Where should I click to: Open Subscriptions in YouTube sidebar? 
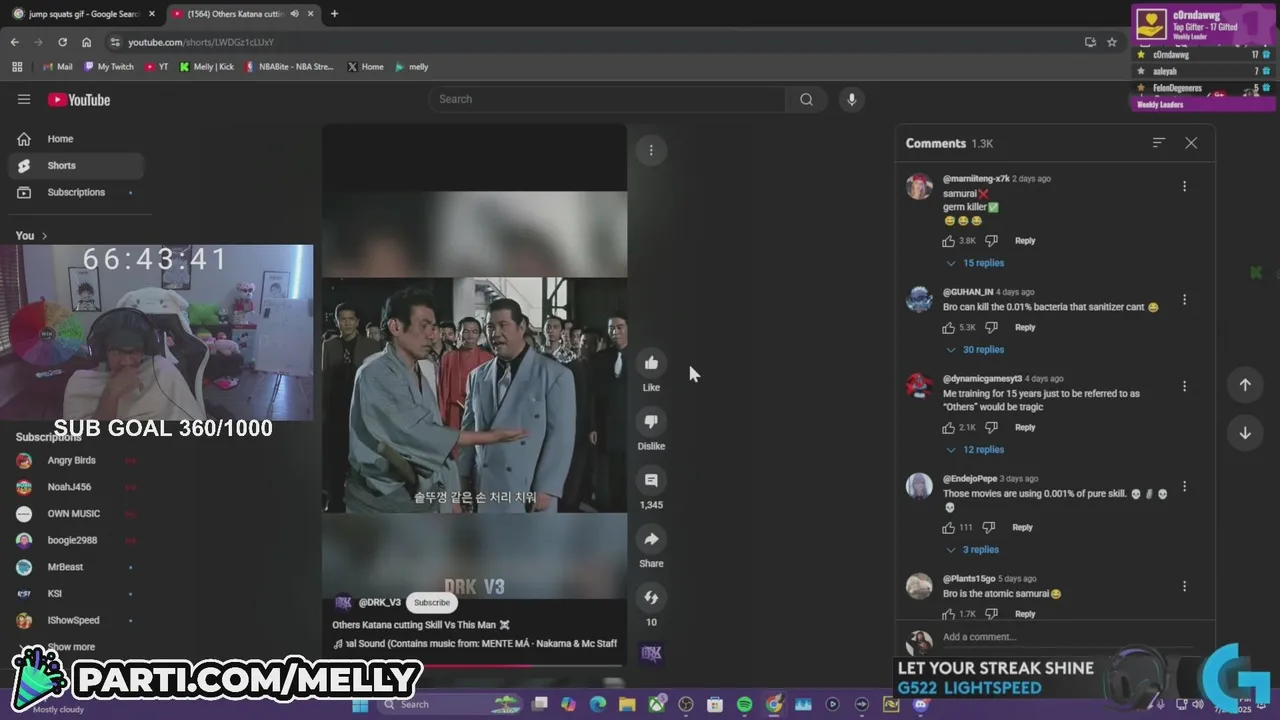[x=76, y=192]
